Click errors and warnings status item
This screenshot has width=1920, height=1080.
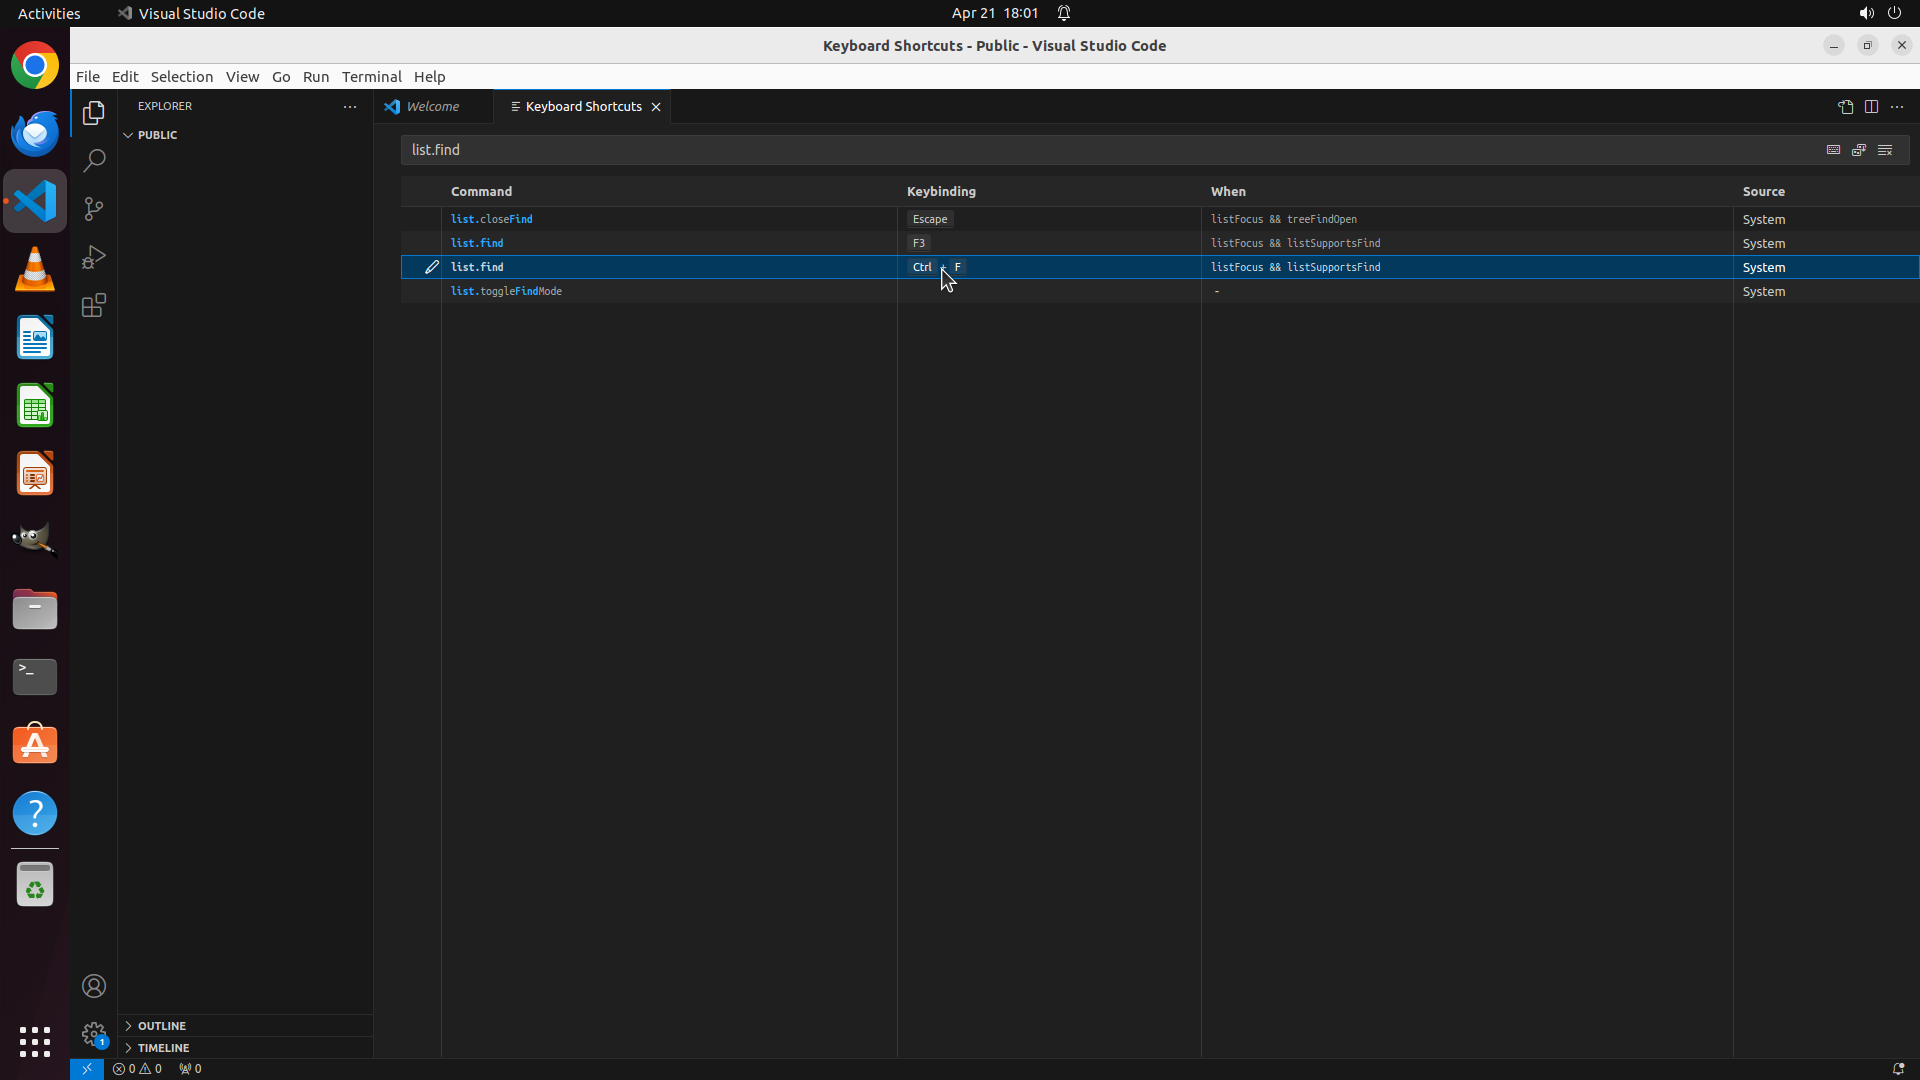click(137, 1069)
